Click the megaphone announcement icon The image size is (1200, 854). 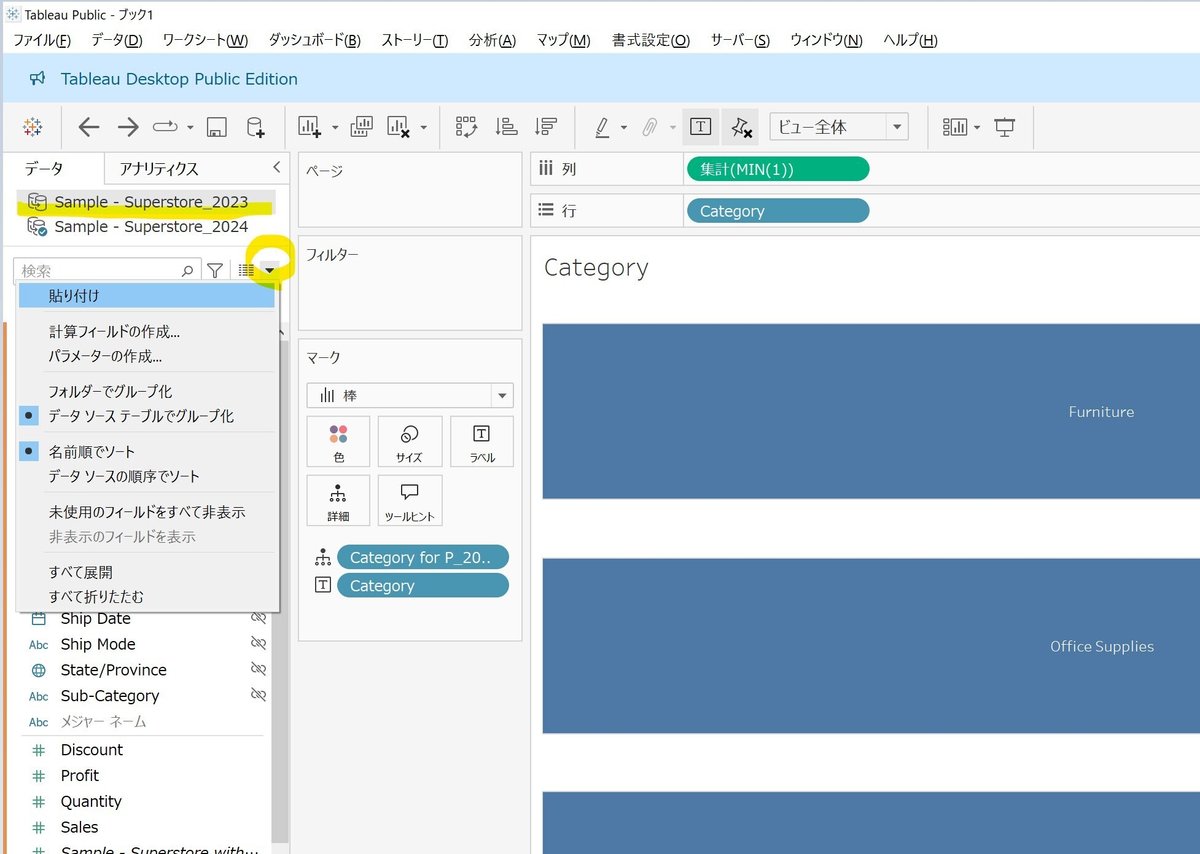(37, 79)
